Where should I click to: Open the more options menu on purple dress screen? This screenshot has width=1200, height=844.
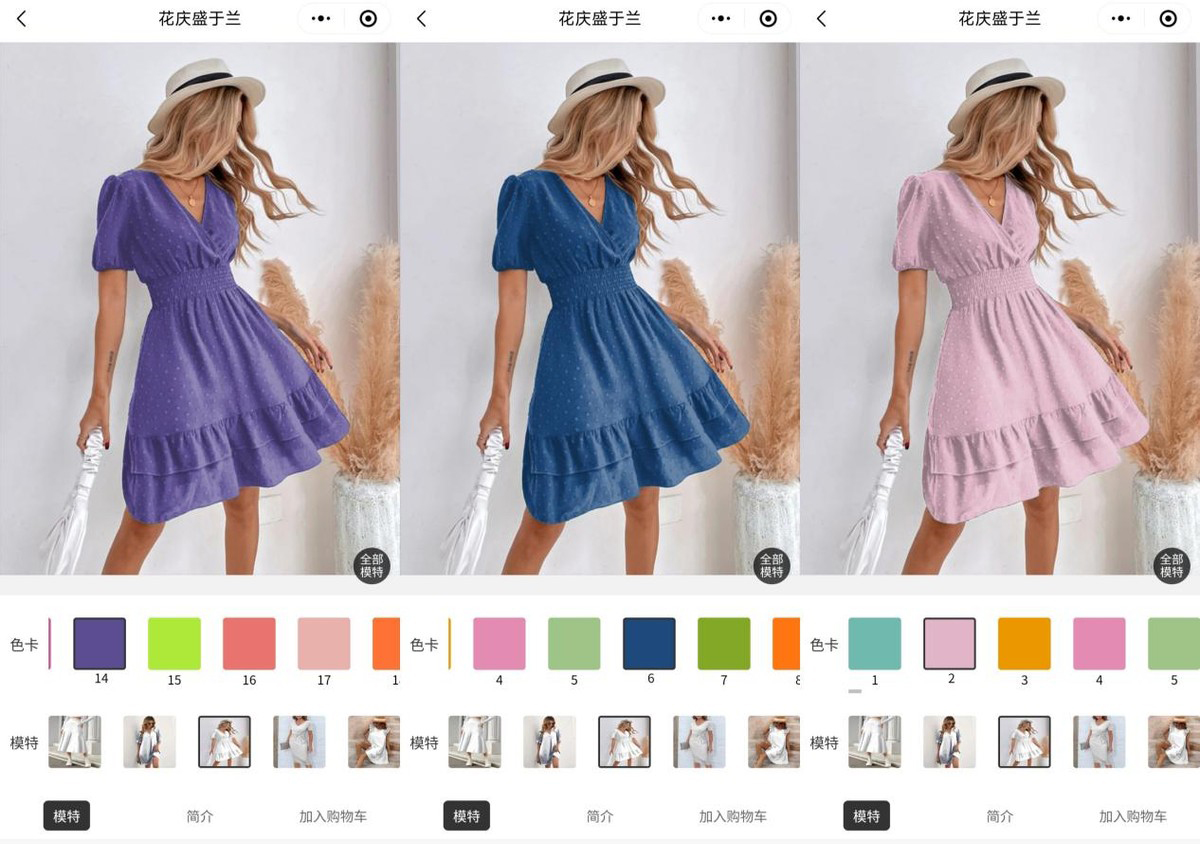[321, 19]
